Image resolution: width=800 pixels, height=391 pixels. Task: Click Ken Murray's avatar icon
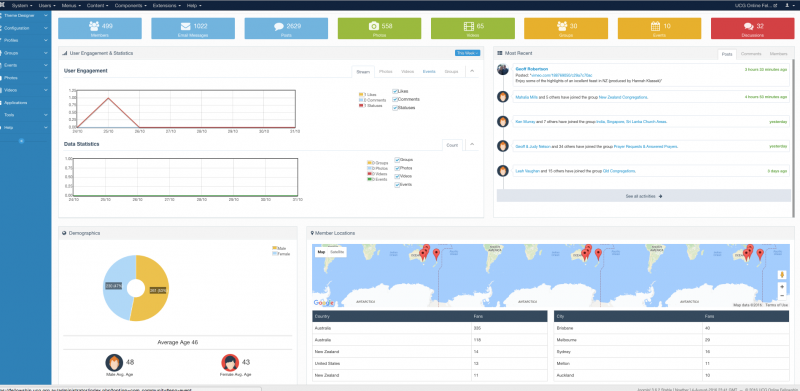(503, 121)
